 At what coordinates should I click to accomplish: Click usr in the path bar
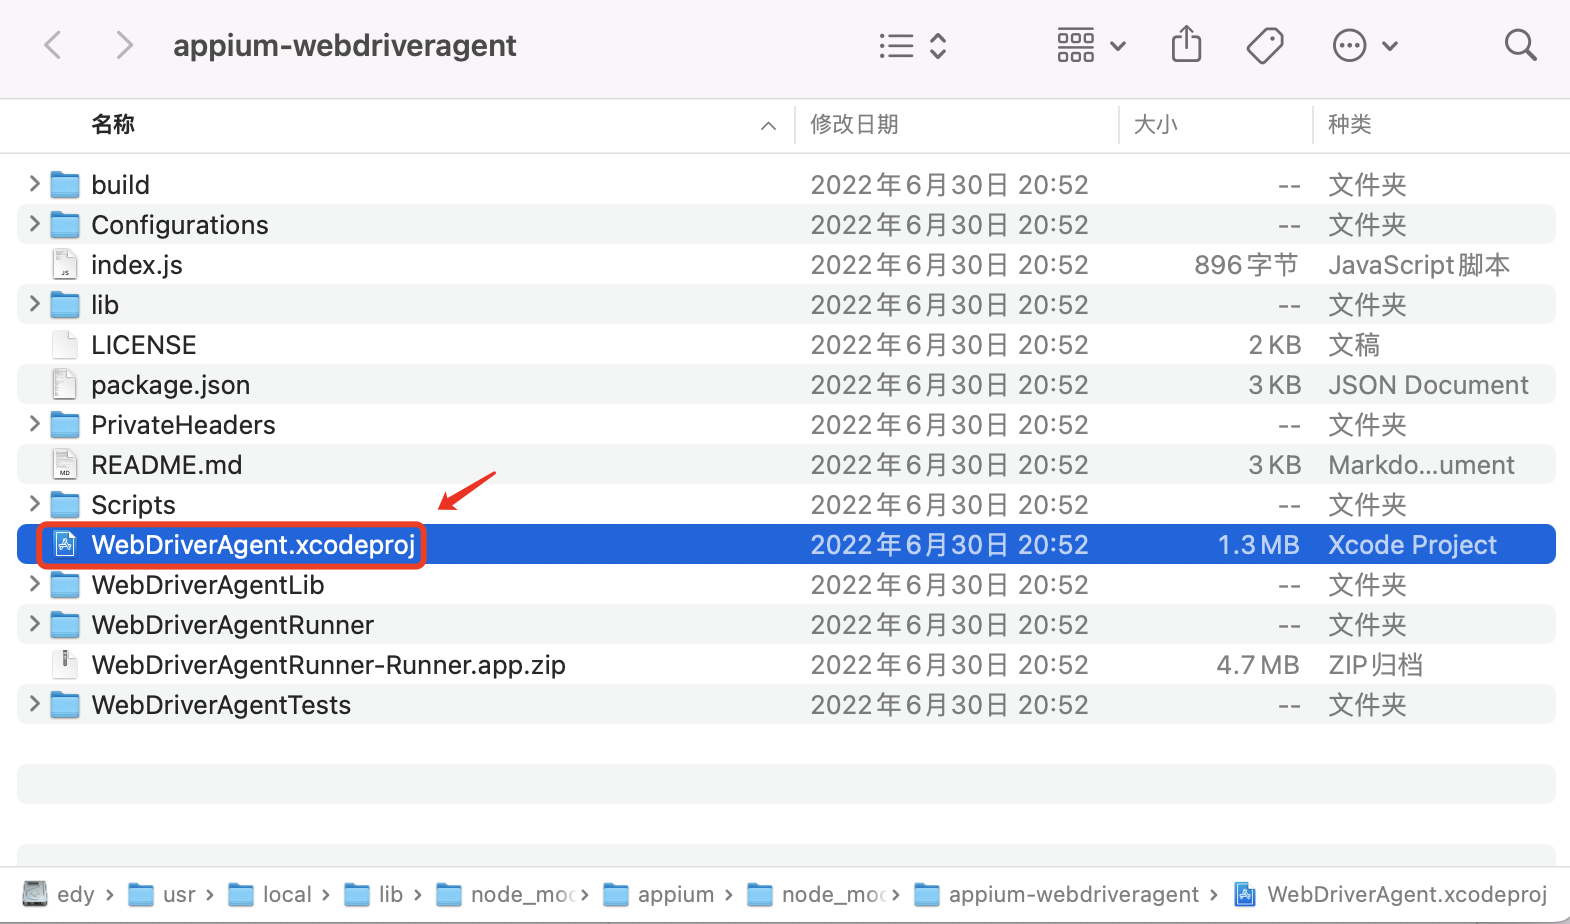[163, 894]
